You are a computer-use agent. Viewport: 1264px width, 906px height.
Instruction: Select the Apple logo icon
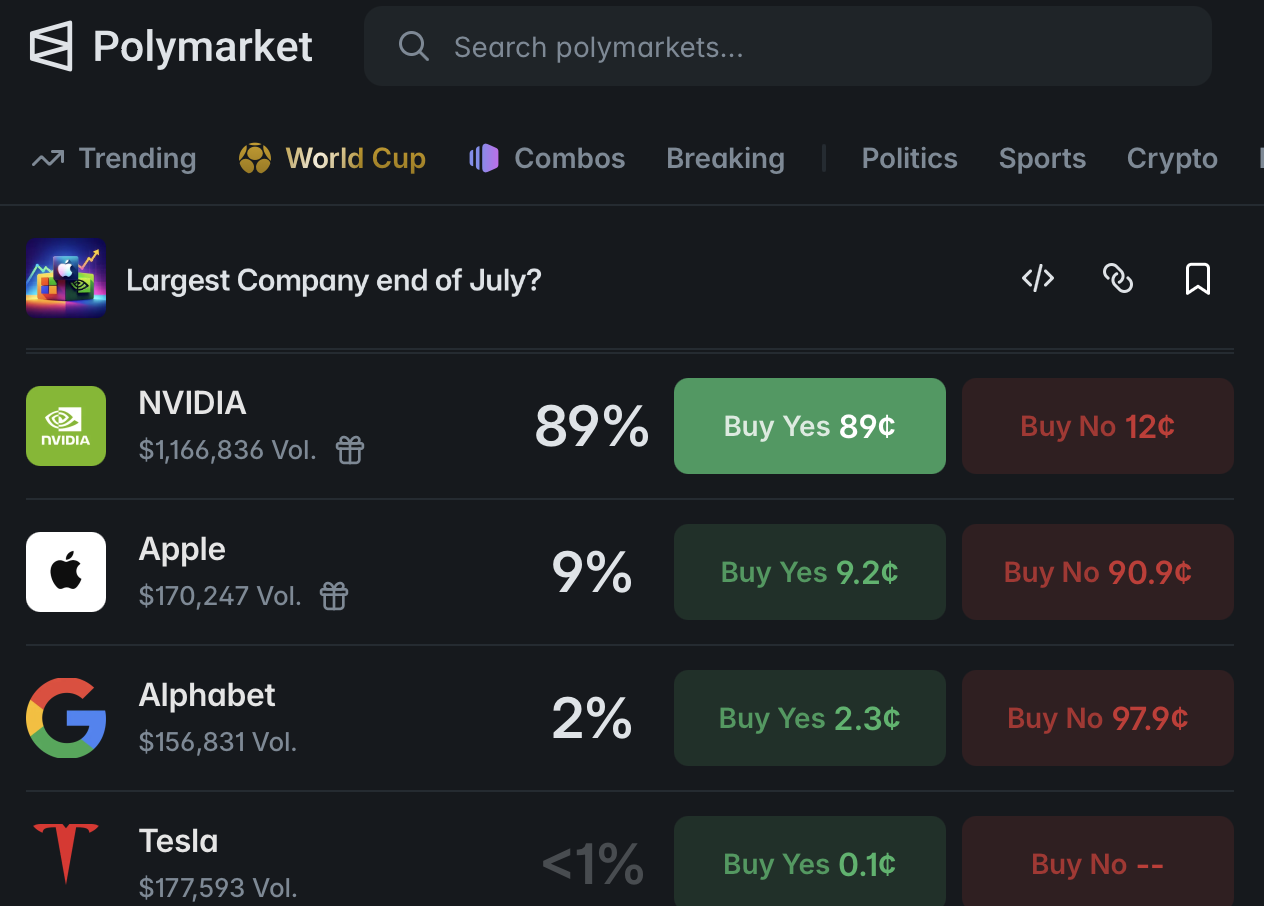66,572
